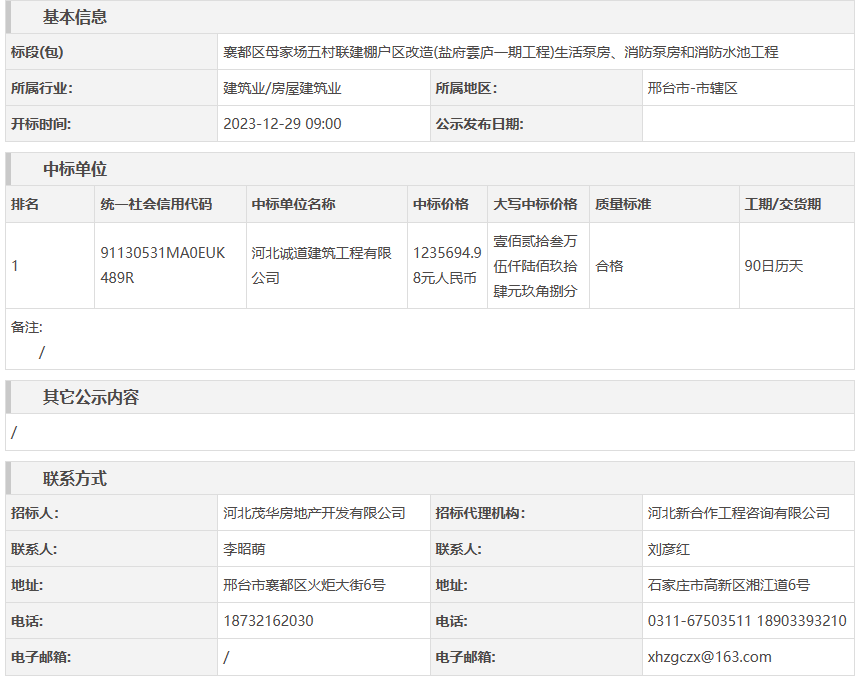Select the region value 邢台市-市辖区
Screen dimensions: 867x681
point(692,88)
